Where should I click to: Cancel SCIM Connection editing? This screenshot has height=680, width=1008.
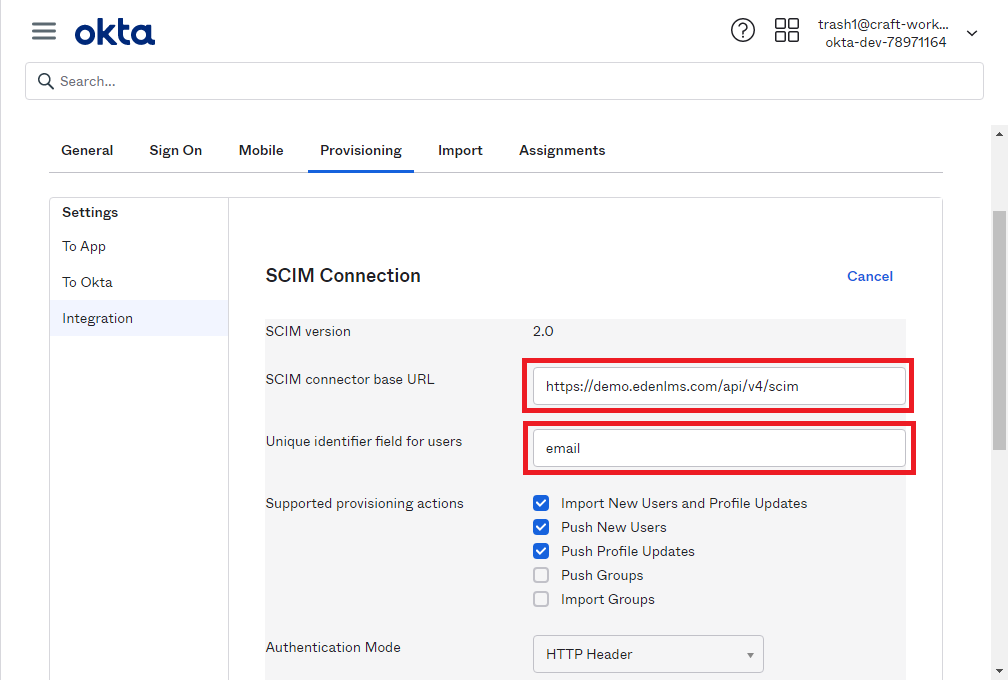[x=869, y=276]
